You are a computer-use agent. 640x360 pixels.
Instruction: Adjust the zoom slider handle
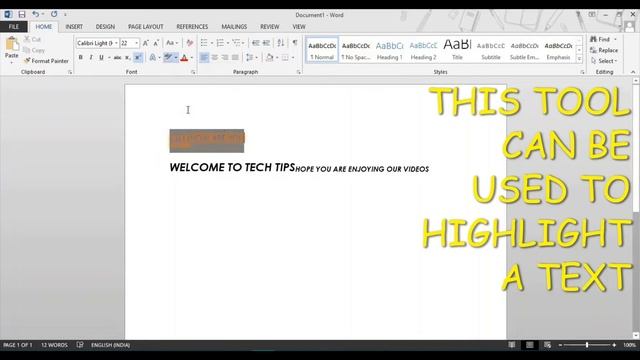point(587,345)
